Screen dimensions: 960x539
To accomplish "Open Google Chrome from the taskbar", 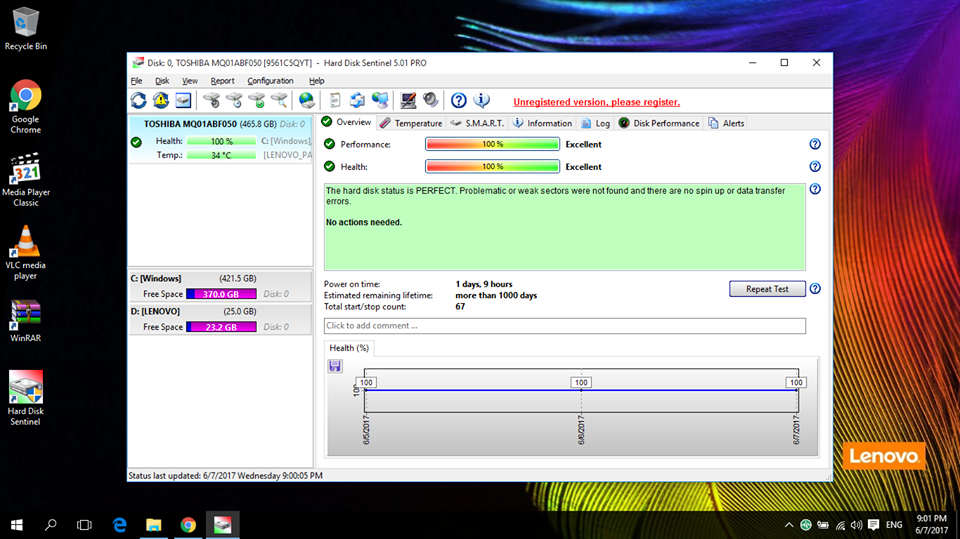I will [x=188, y=524].
